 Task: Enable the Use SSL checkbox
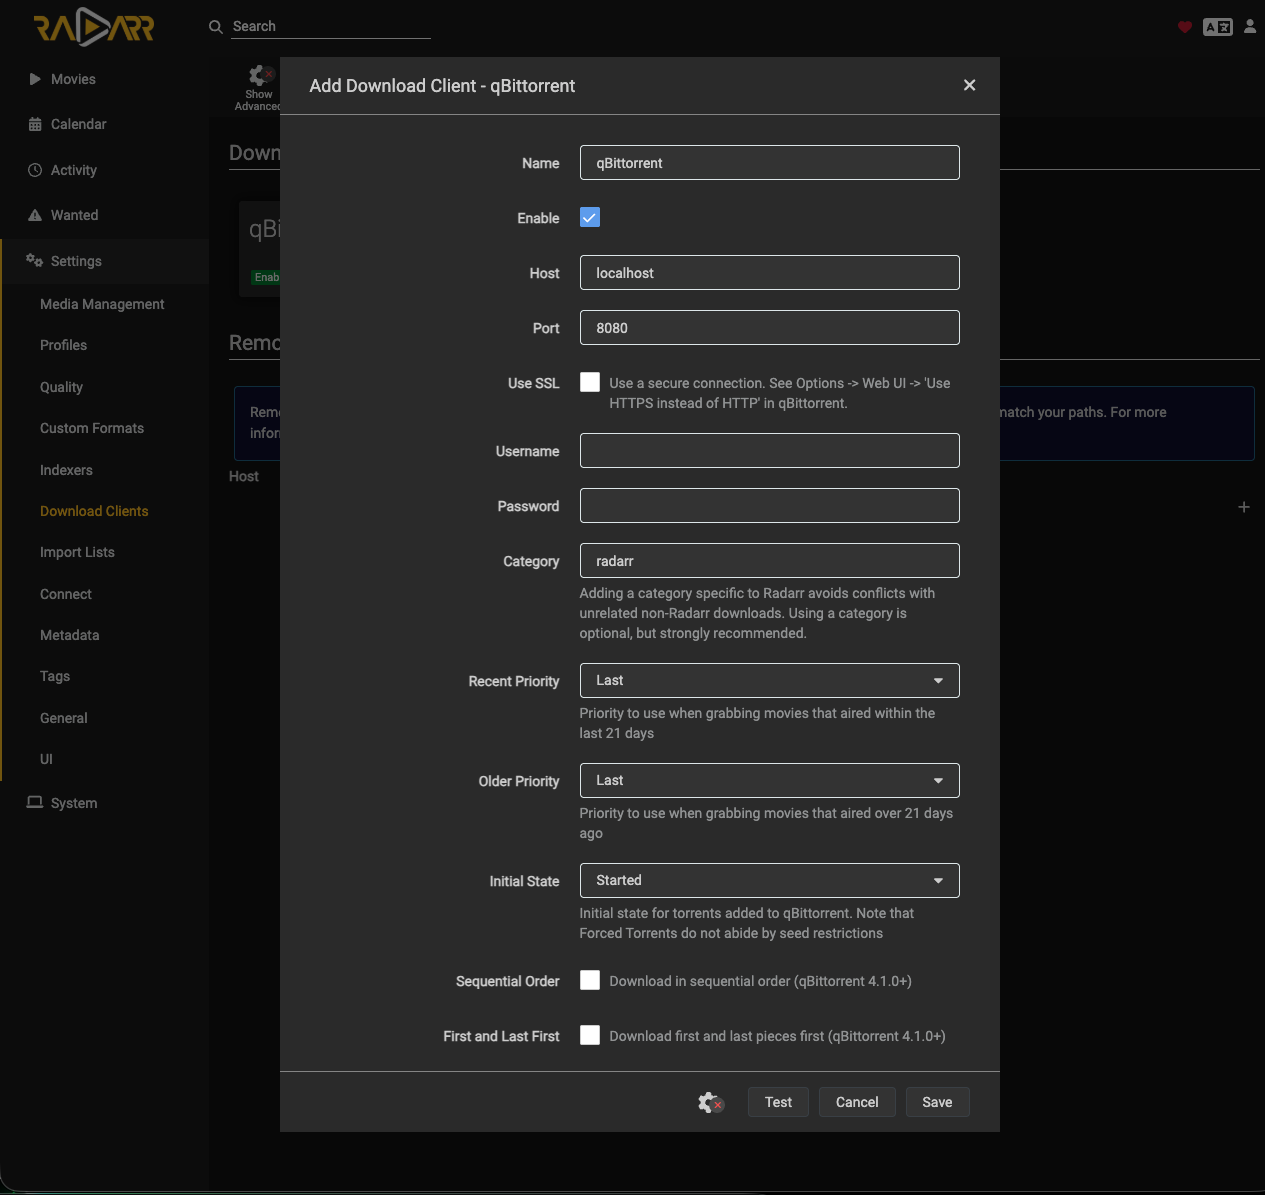tap(590, 382)
